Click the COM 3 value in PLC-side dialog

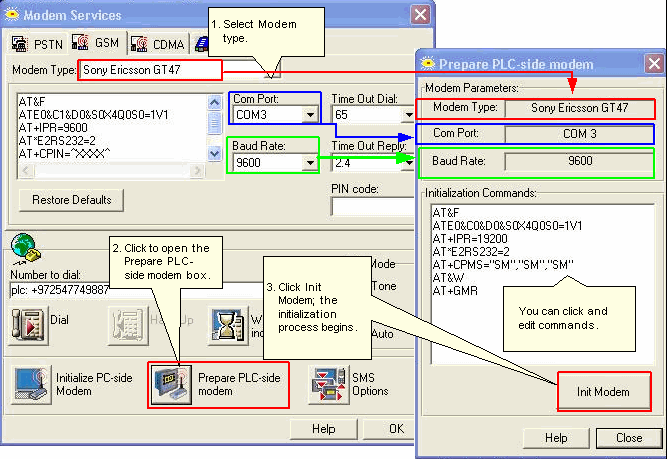[x=579, y=134]
